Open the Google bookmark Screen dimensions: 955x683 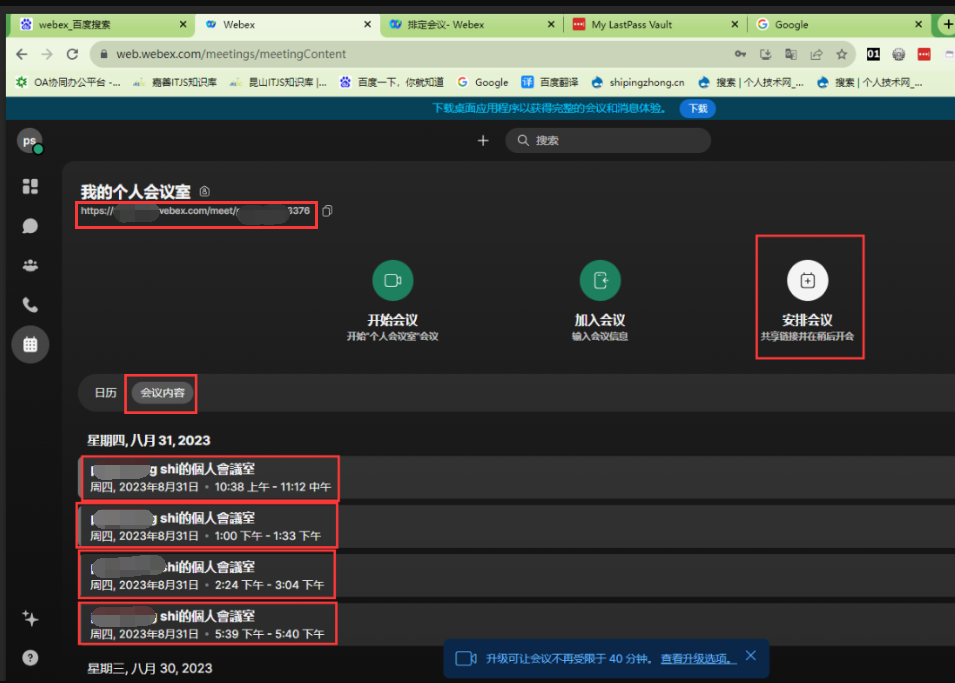click(482, 82)
